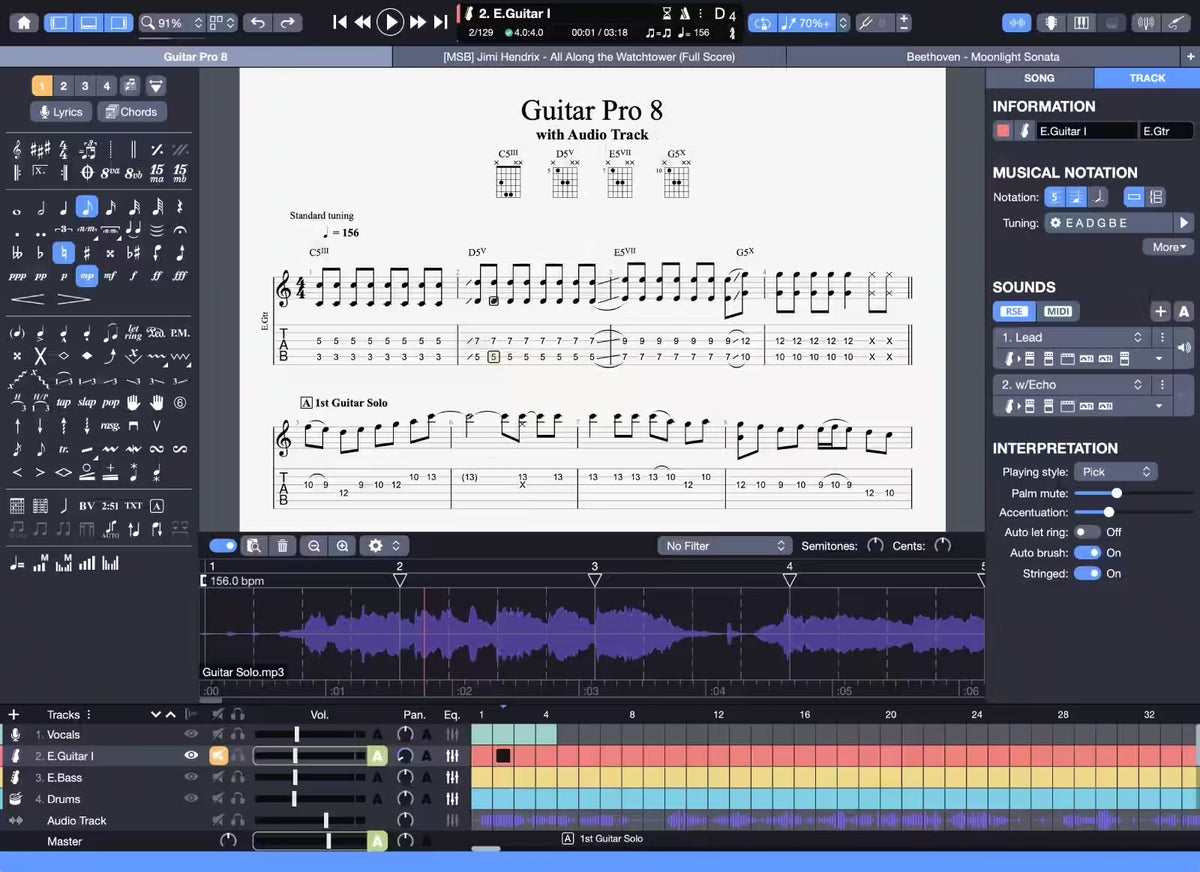Solo the E.Bass track with headphones
Screen dimensions: 1200x872
coord(237,778)
